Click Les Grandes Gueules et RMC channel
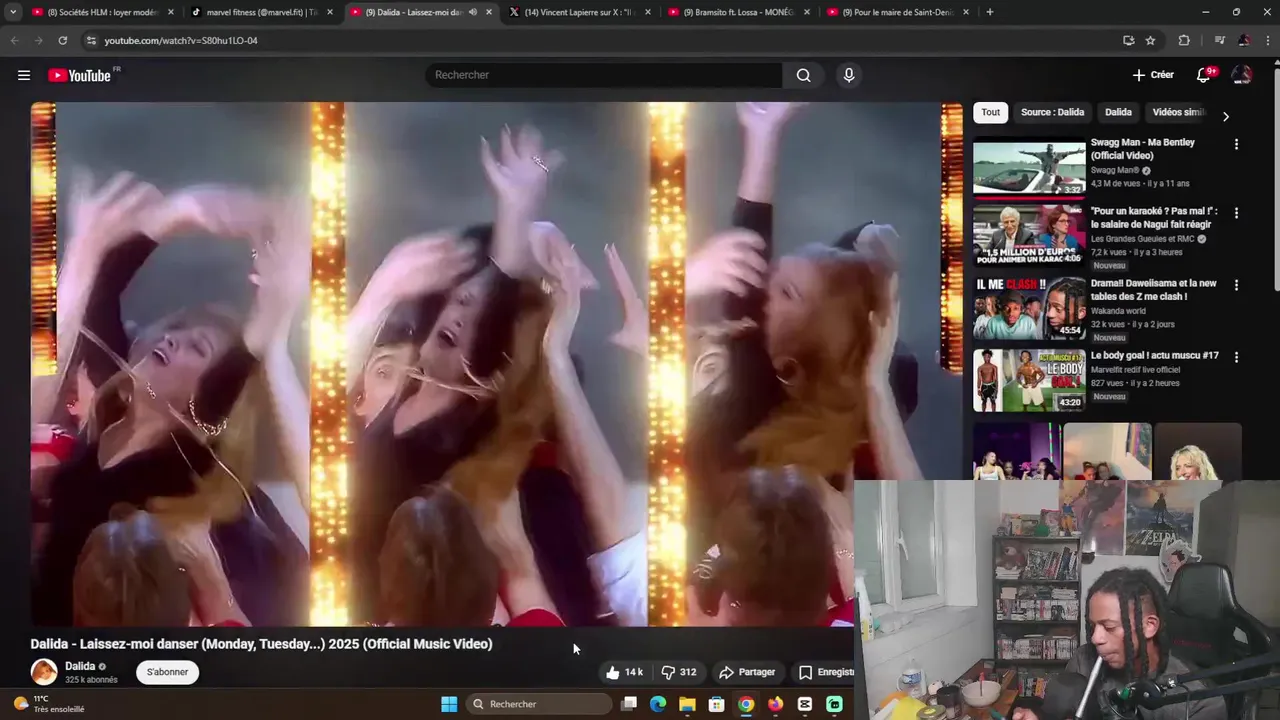Viewport: 1280px width, 720px height. pos(1144,239)
